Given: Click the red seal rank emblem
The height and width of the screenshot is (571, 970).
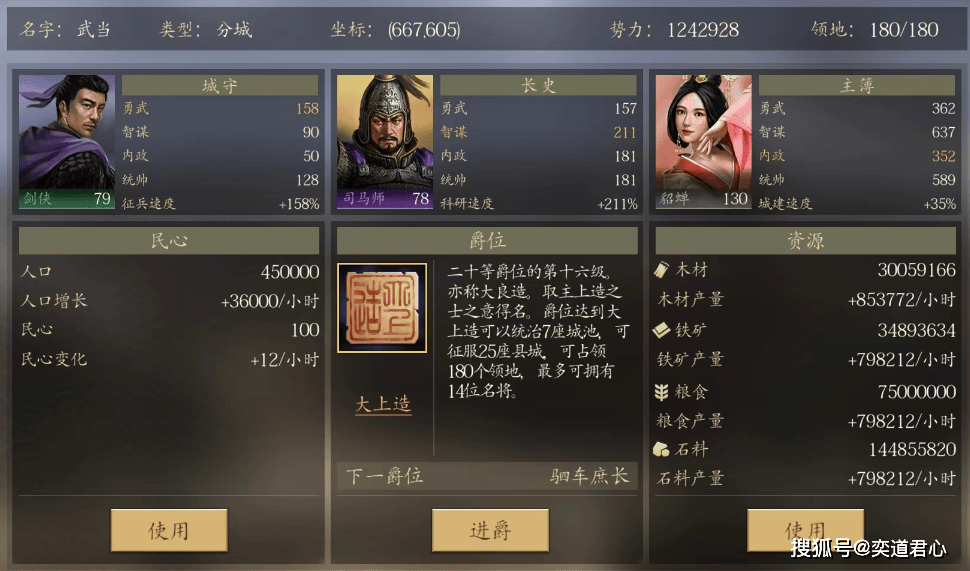Looking at the screenshot, I should point(382,308).
